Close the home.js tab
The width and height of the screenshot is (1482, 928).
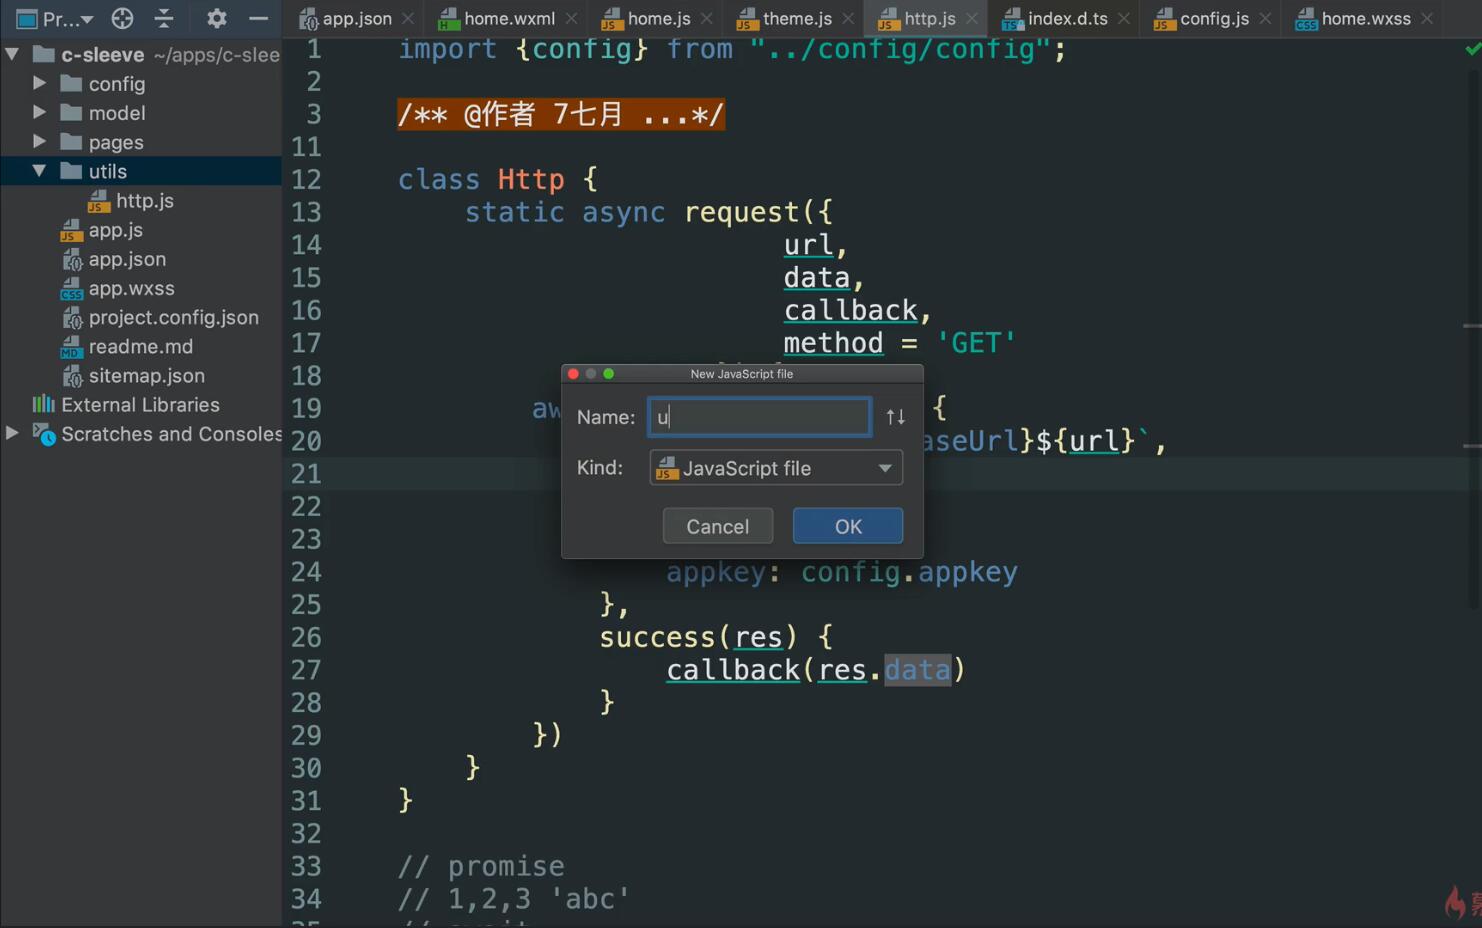pyautogui.click(x=707, y=19)
